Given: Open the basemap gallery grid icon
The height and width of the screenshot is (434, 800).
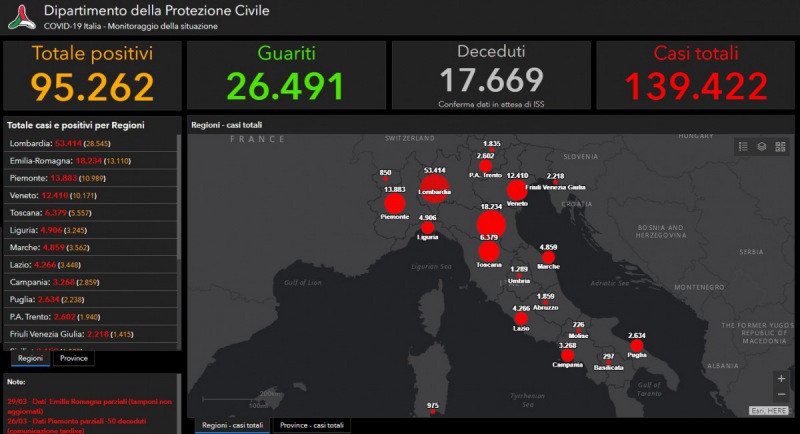Looking at the screenshot, I should point(780,146).
